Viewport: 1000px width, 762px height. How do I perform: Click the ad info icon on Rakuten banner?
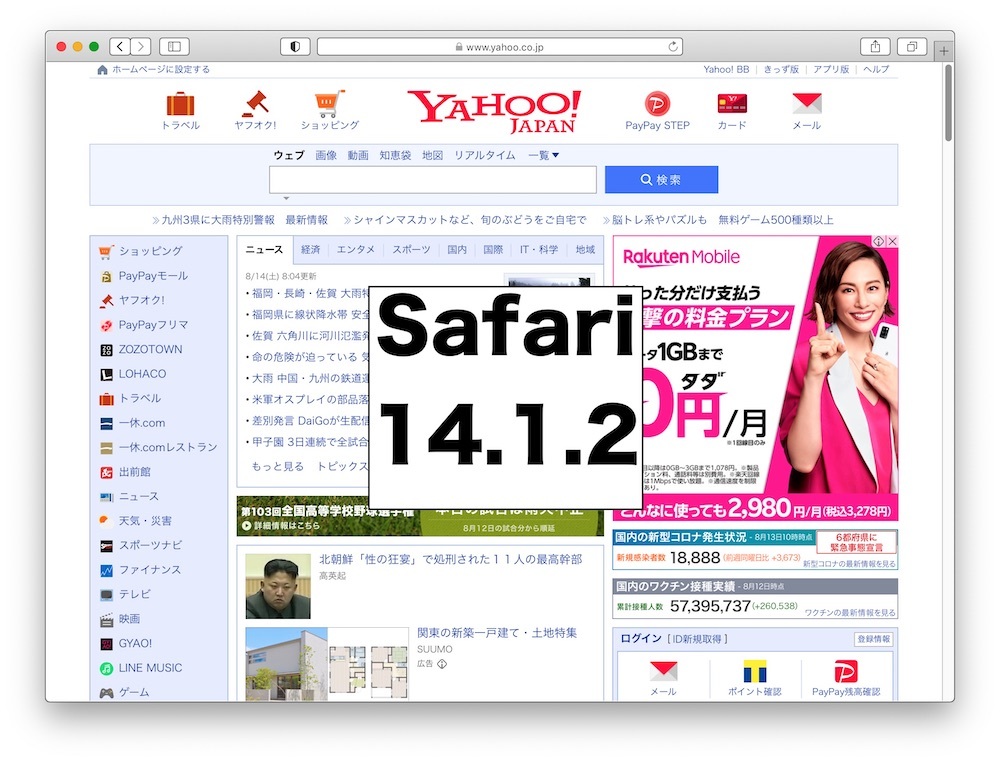pyautogui.click(x=879, y=241)
